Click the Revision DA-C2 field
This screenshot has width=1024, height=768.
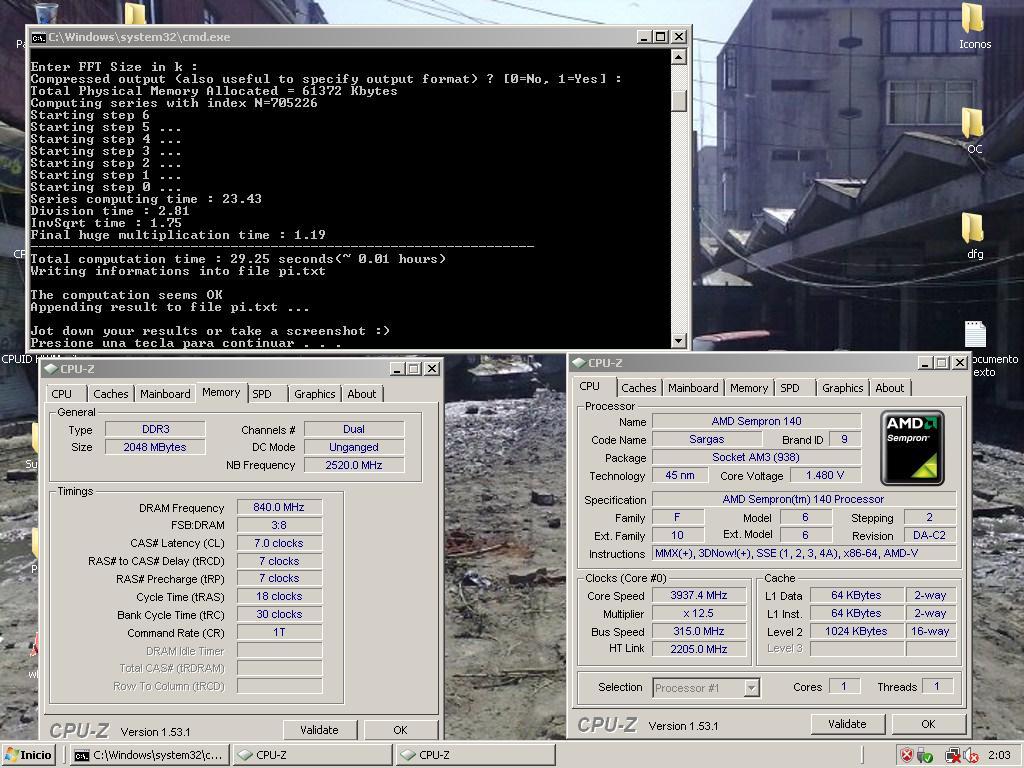[929, 535]
